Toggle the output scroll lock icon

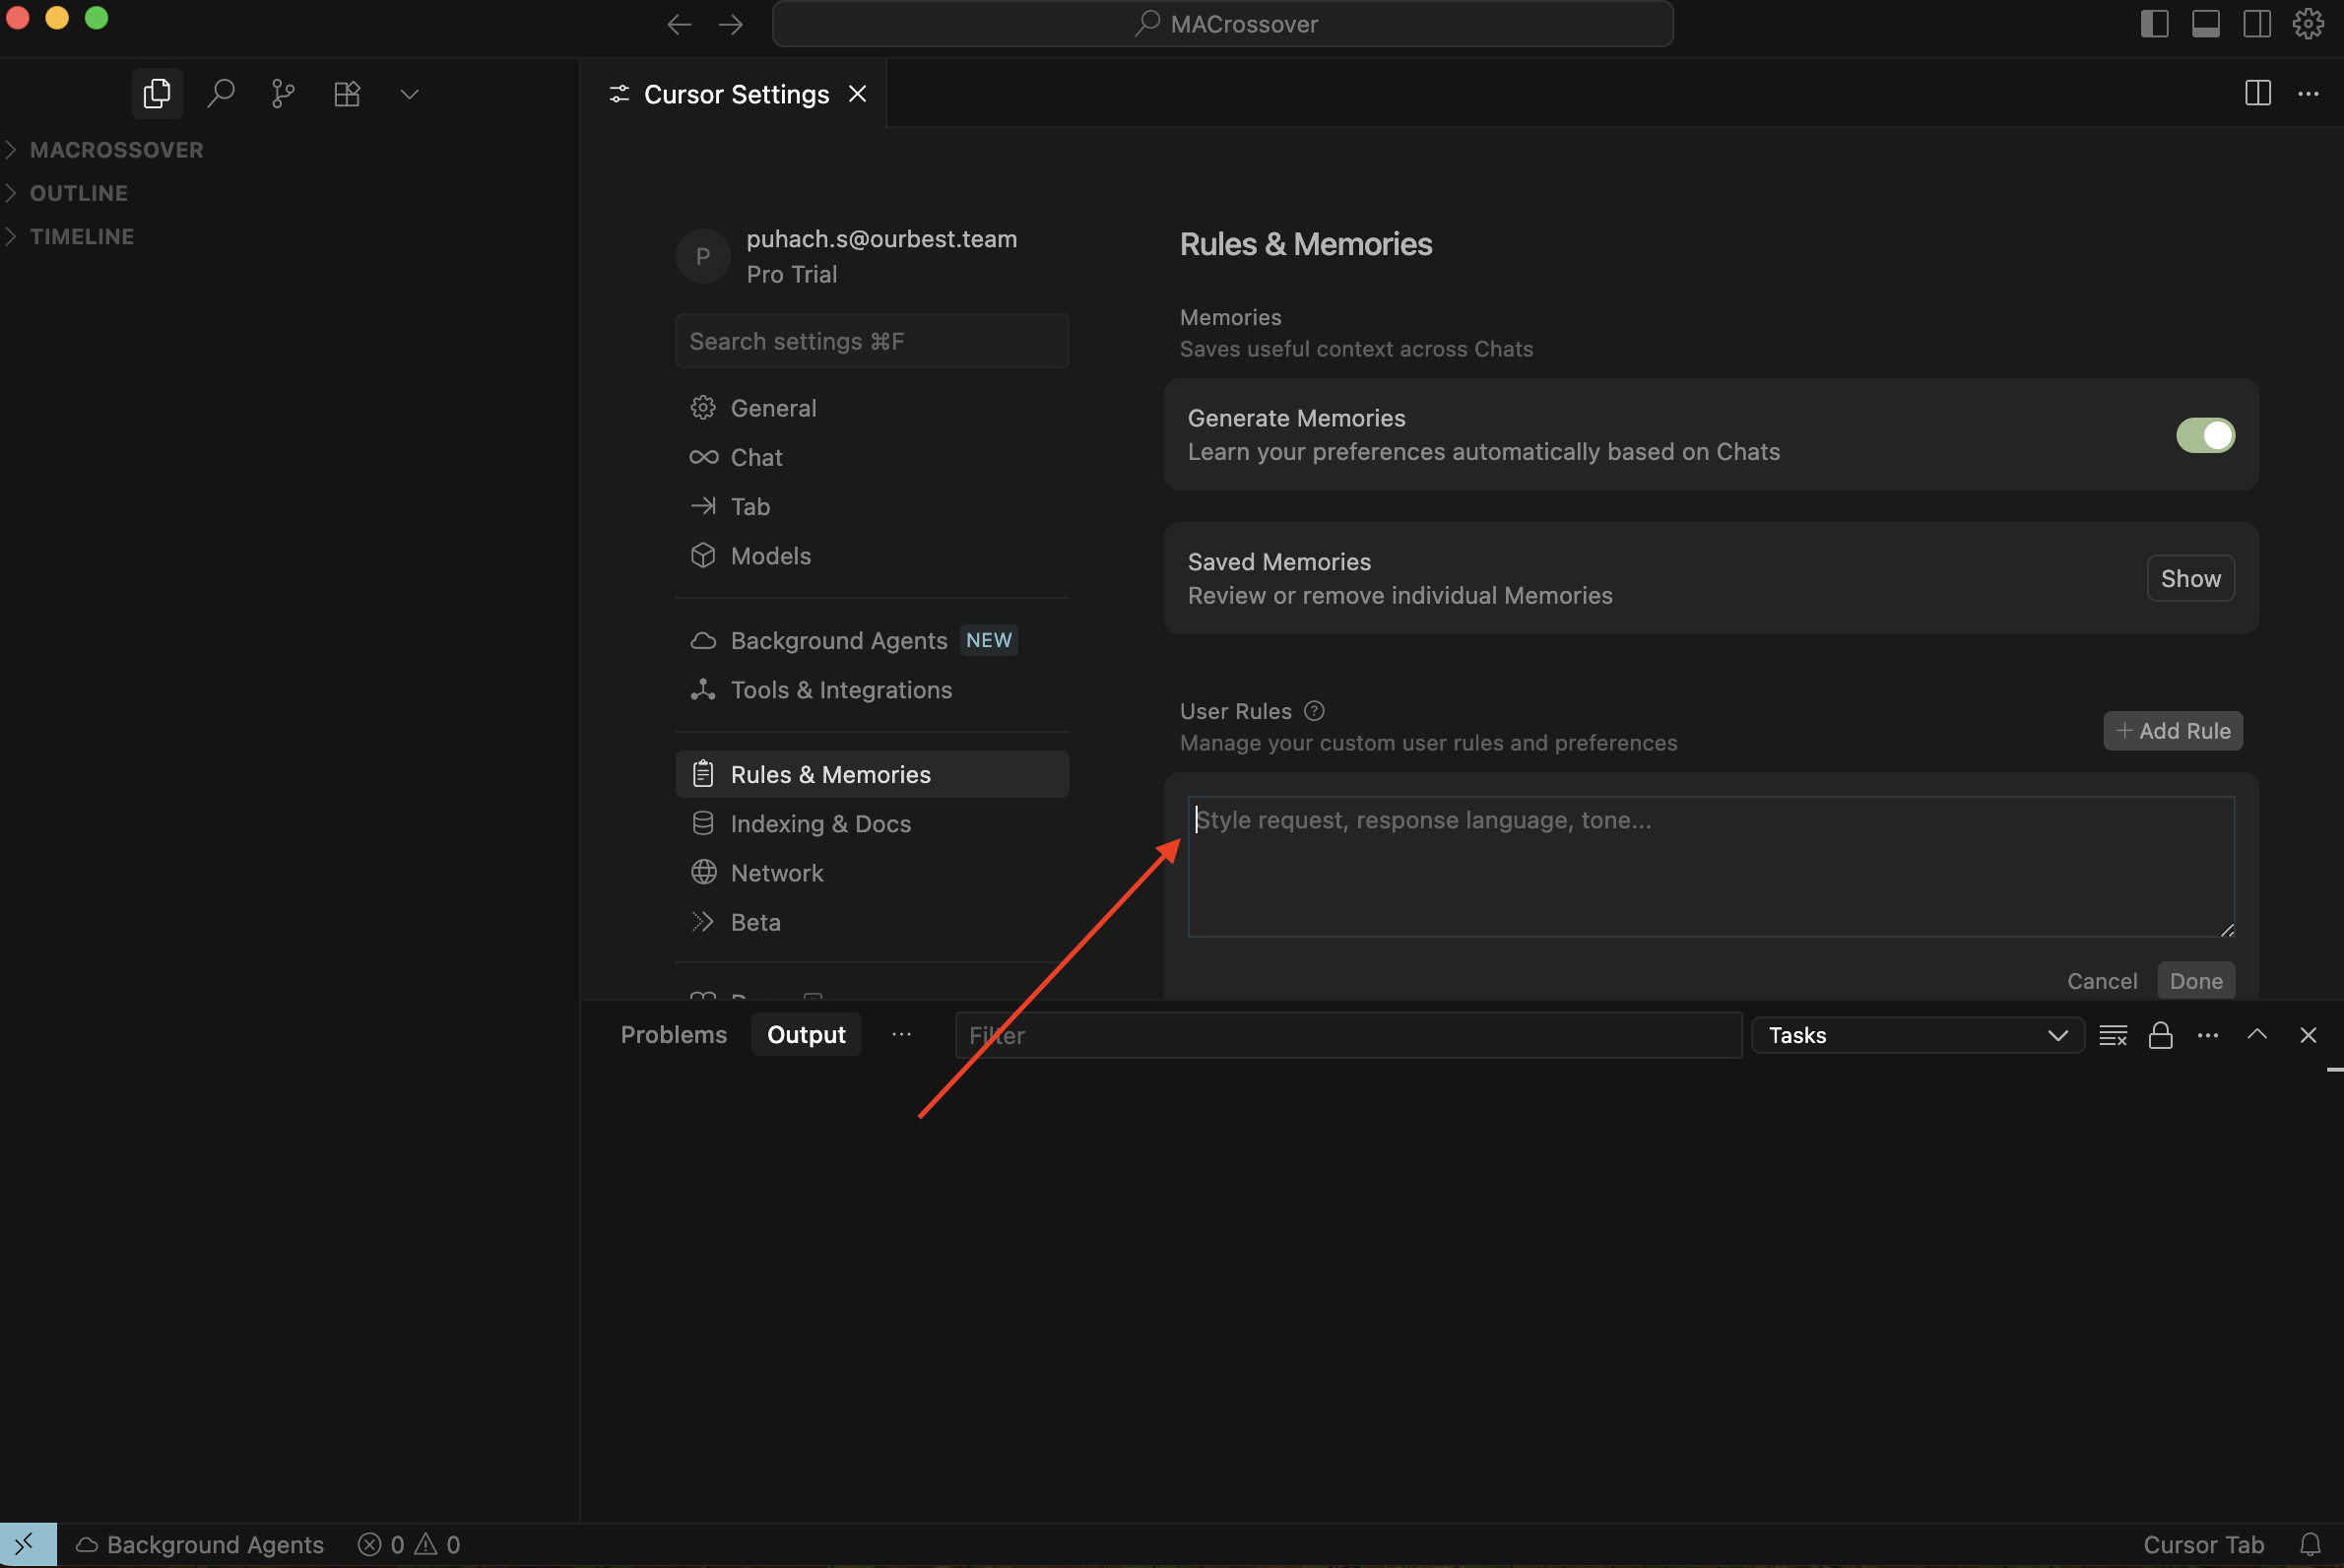2160,1035
